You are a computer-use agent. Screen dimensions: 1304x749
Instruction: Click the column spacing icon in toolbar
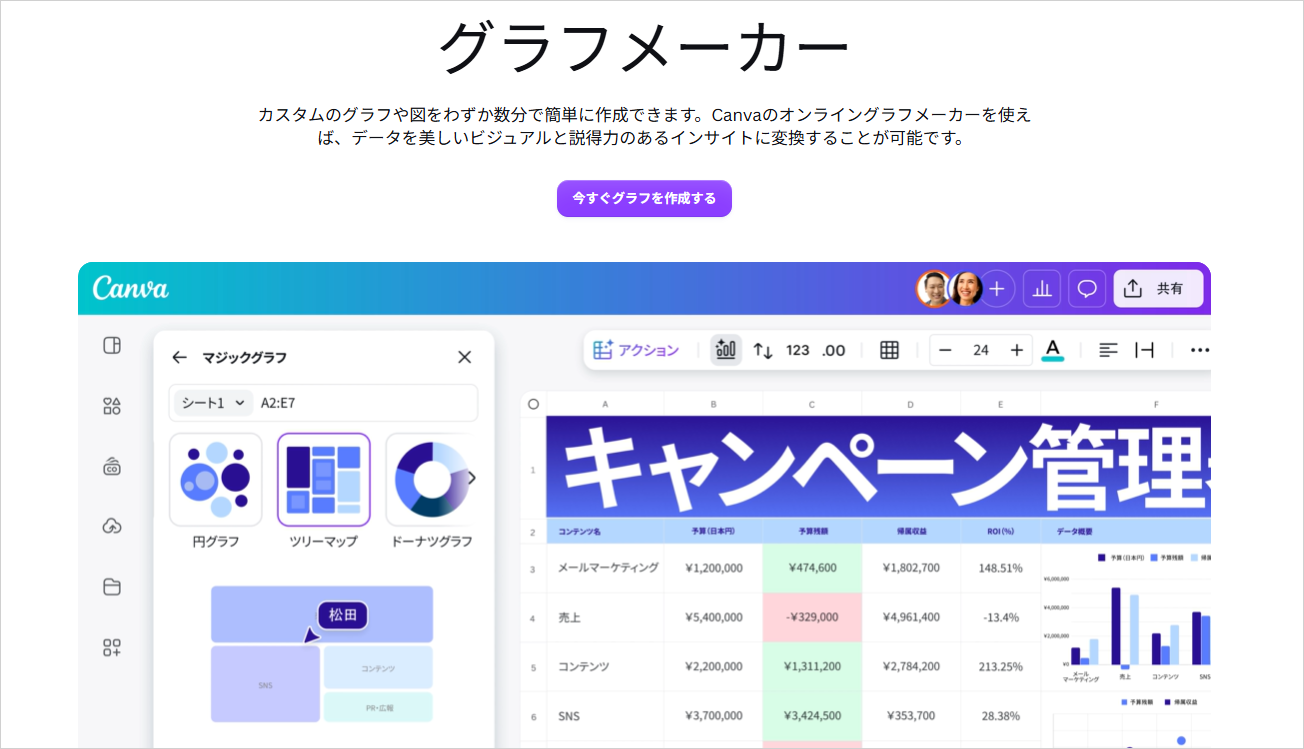tap(1145, 350)
